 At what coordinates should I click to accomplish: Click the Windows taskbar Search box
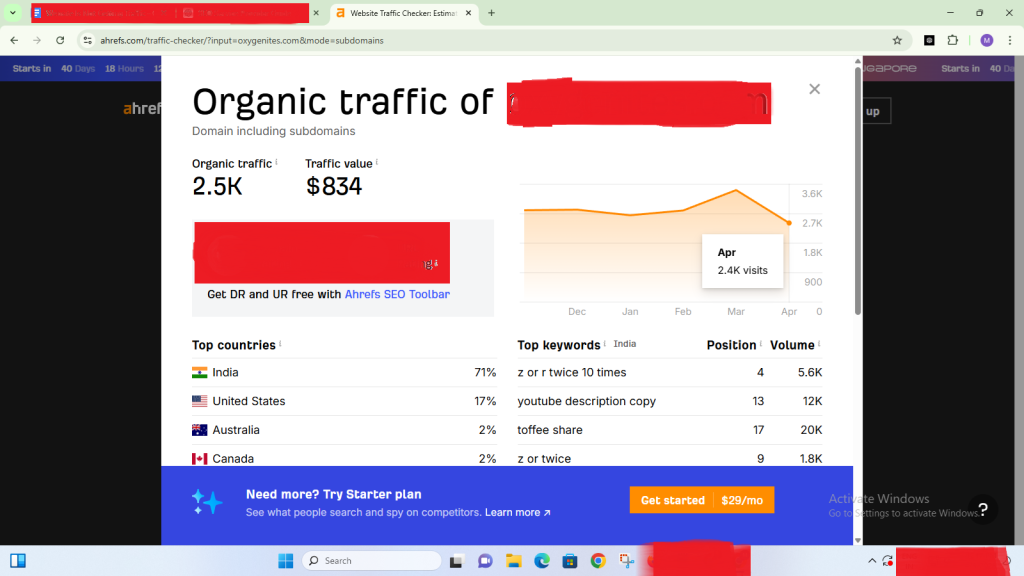372,561
